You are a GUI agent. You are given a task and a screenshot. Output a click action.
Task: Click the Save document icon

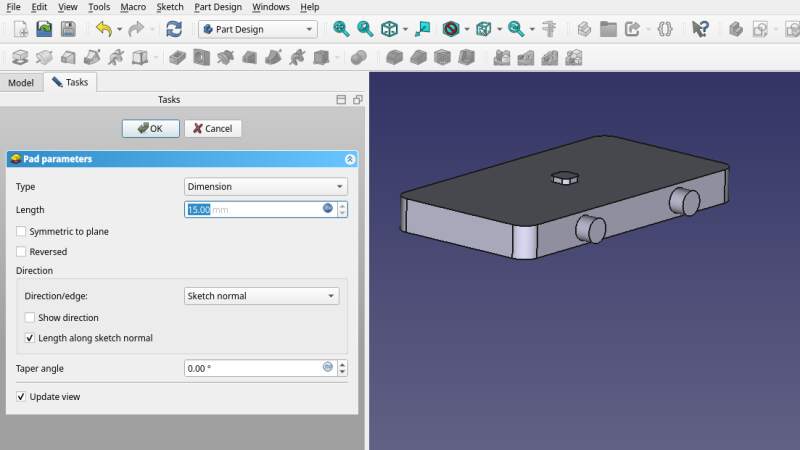click(x=68, y=29)
